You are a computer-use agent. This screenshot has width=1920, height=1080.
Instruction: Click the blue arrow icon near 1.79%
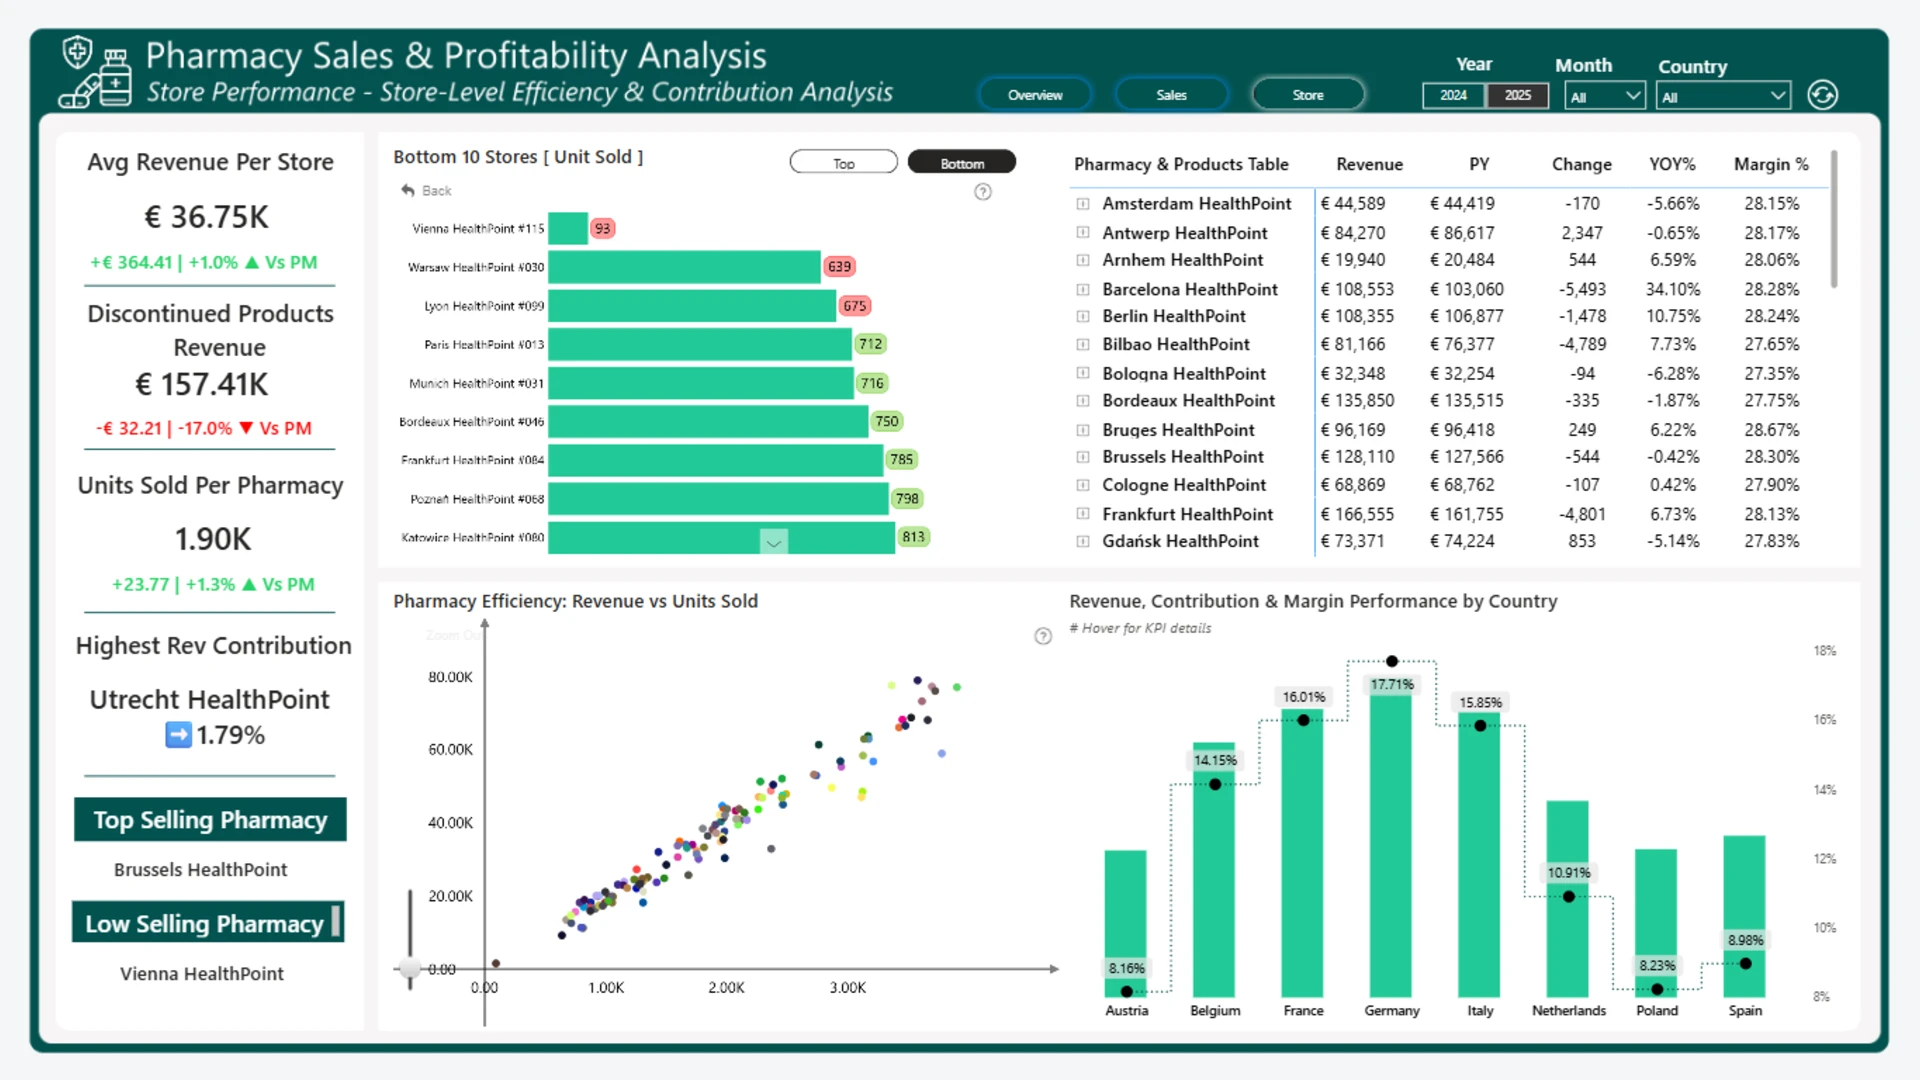[x=178, y=735]
